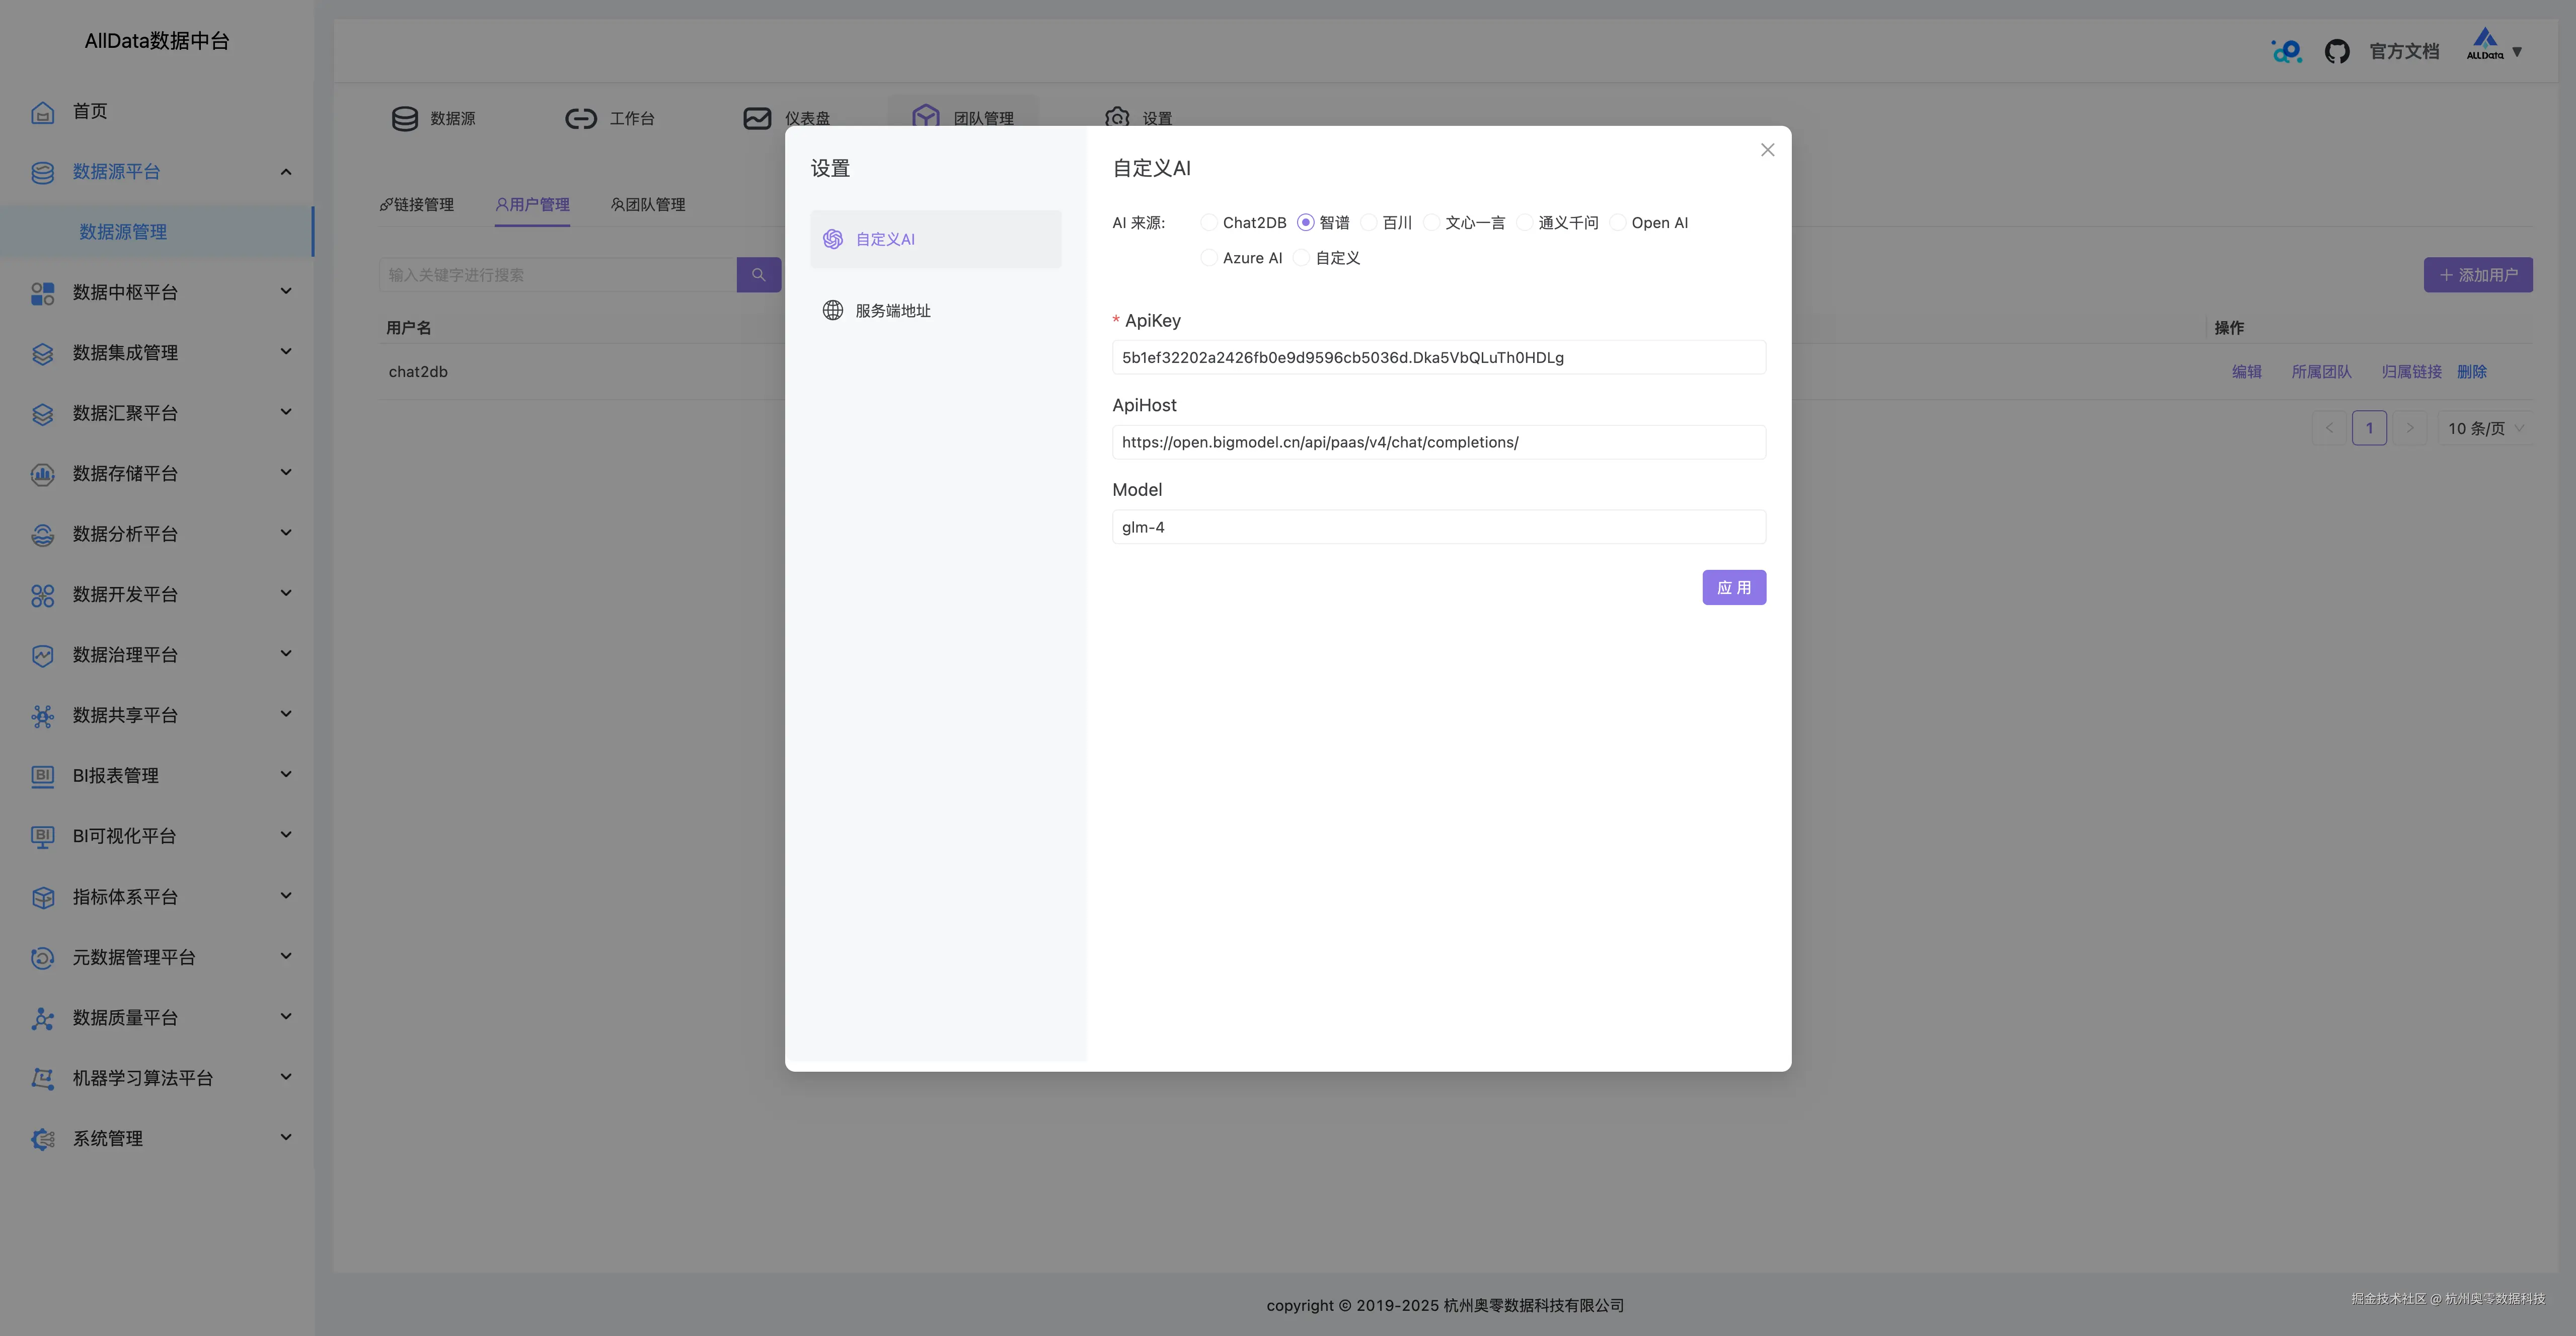2576x1336 pixels.
Task: Select the 通义千问 radio button
Action: 1524,222
